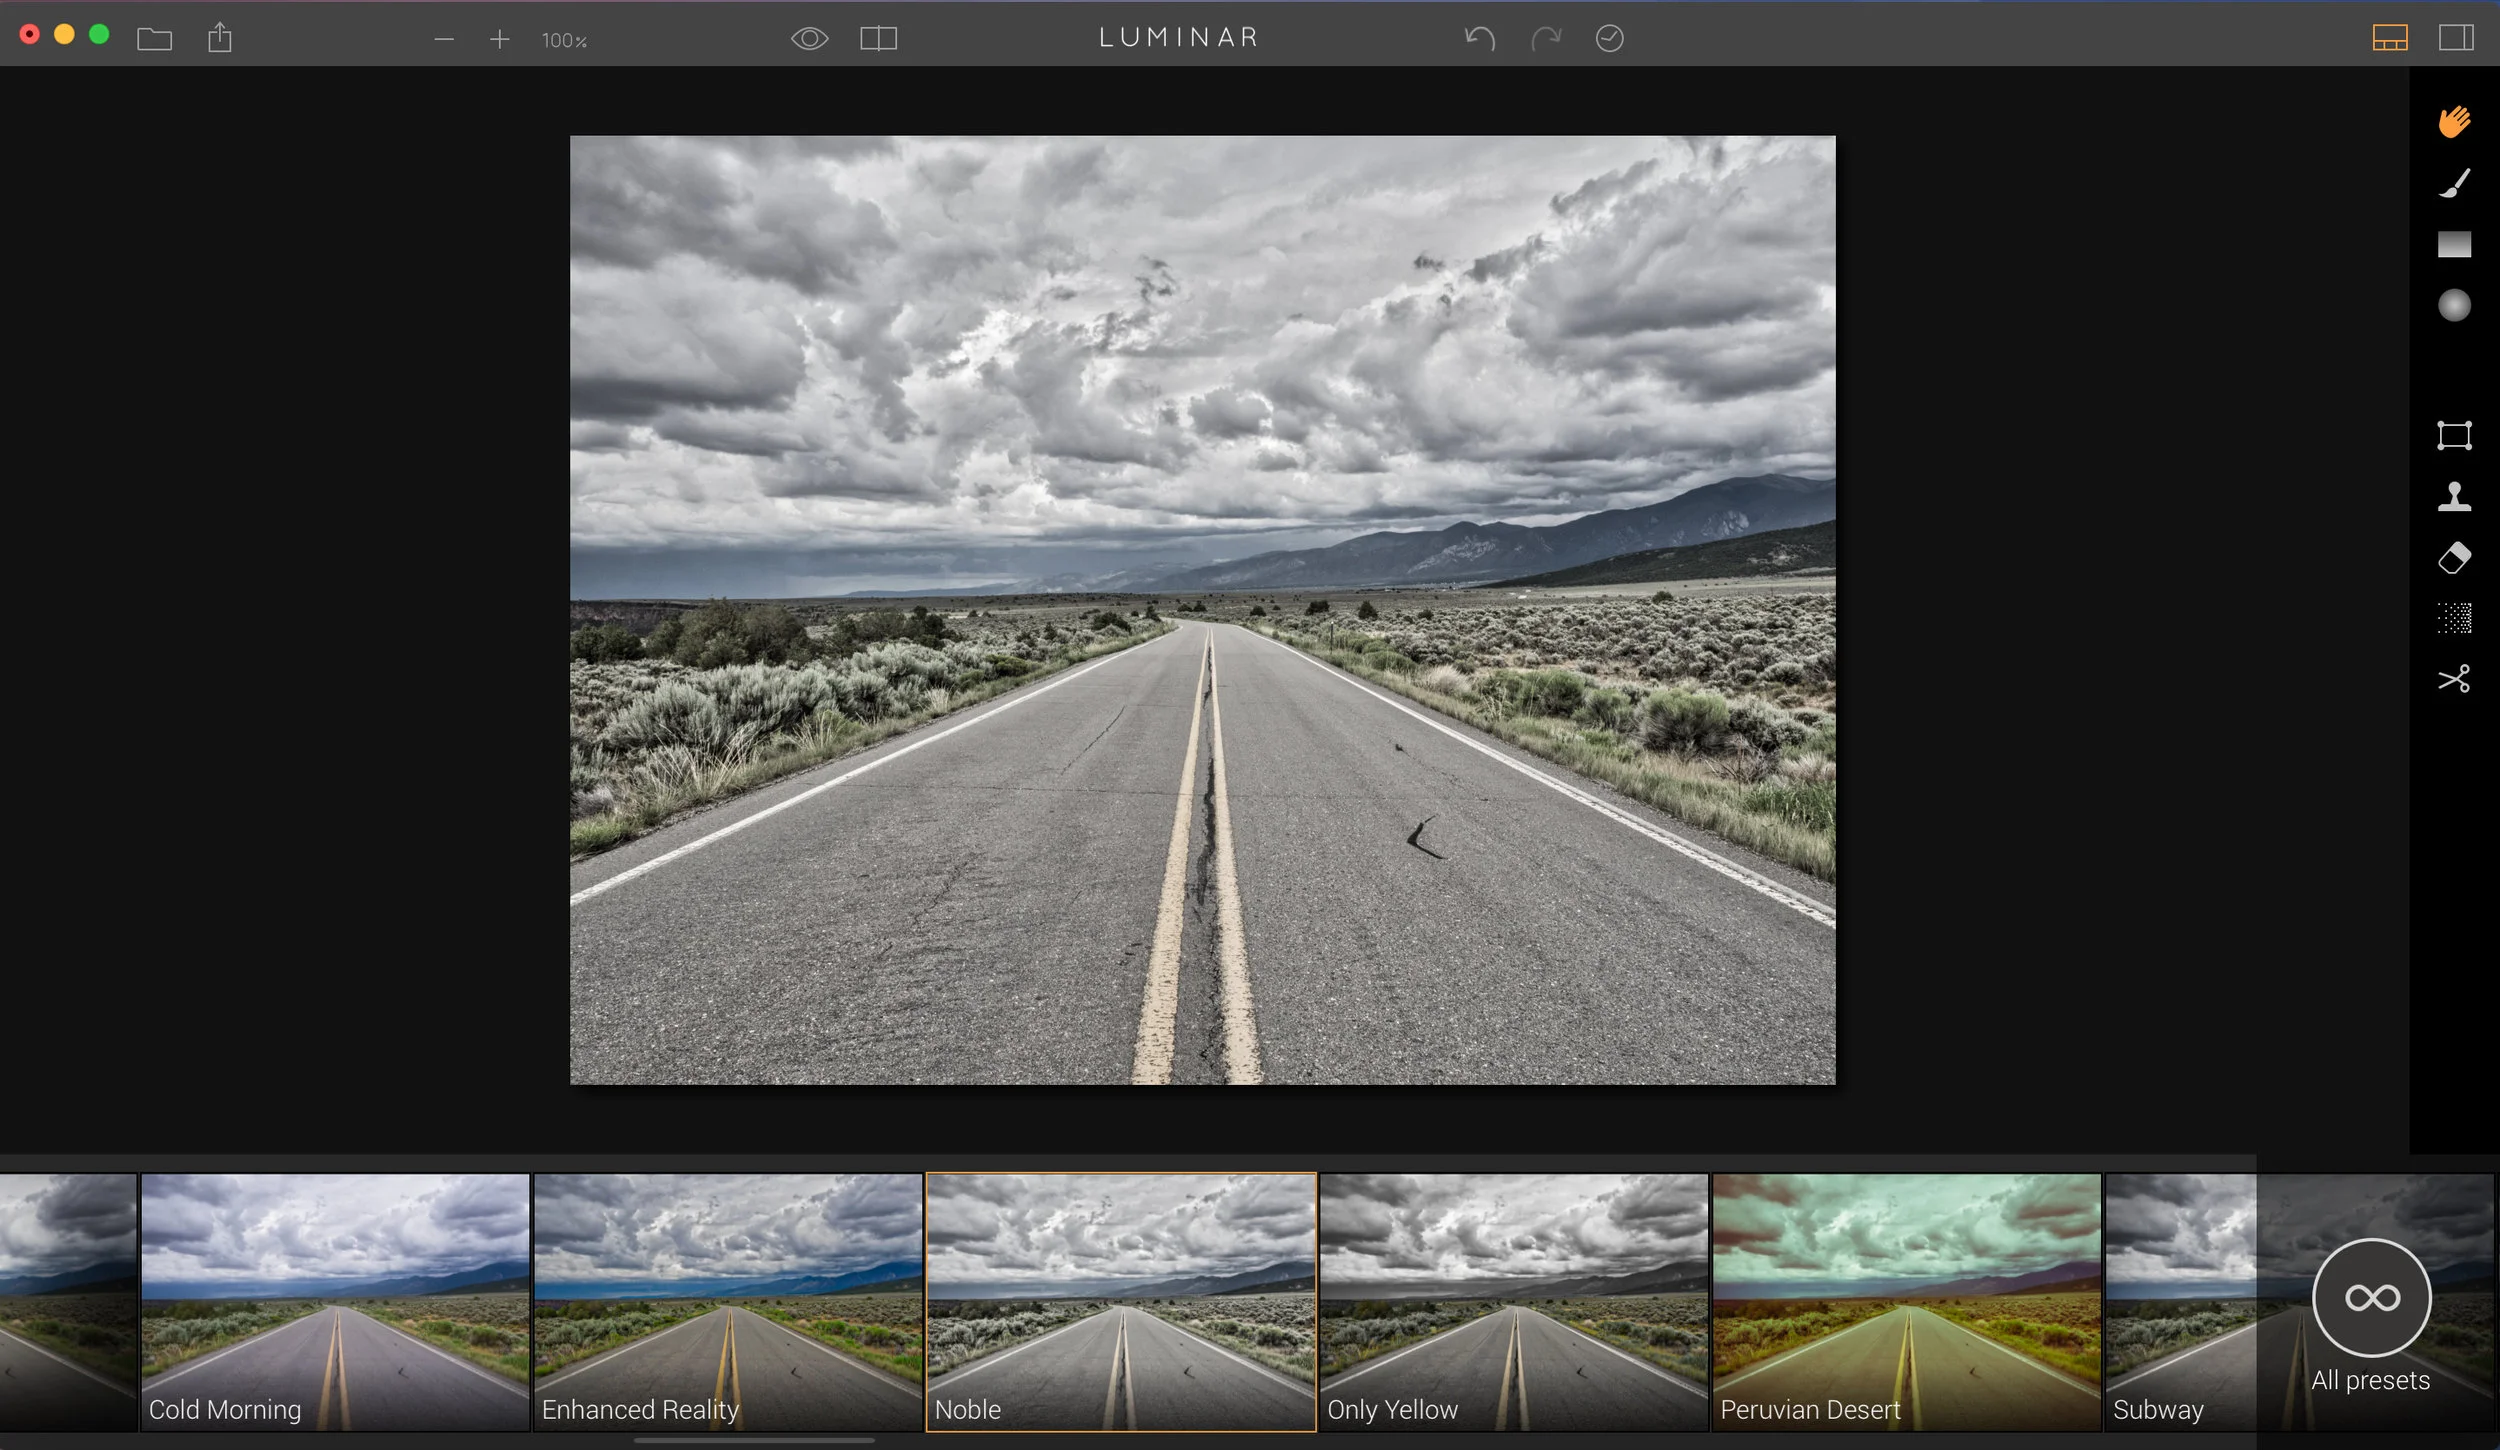Select the Clone Stamp tool
This screenshot has height=1450, width=2500.
coord(2454,497)
